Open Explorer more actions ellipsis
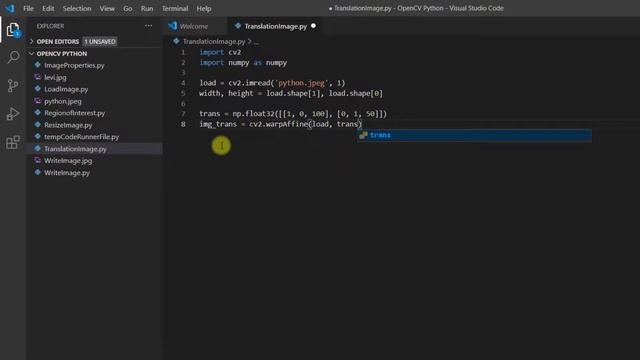The height and width of the screenshot is (360, 640). (148, 26)
